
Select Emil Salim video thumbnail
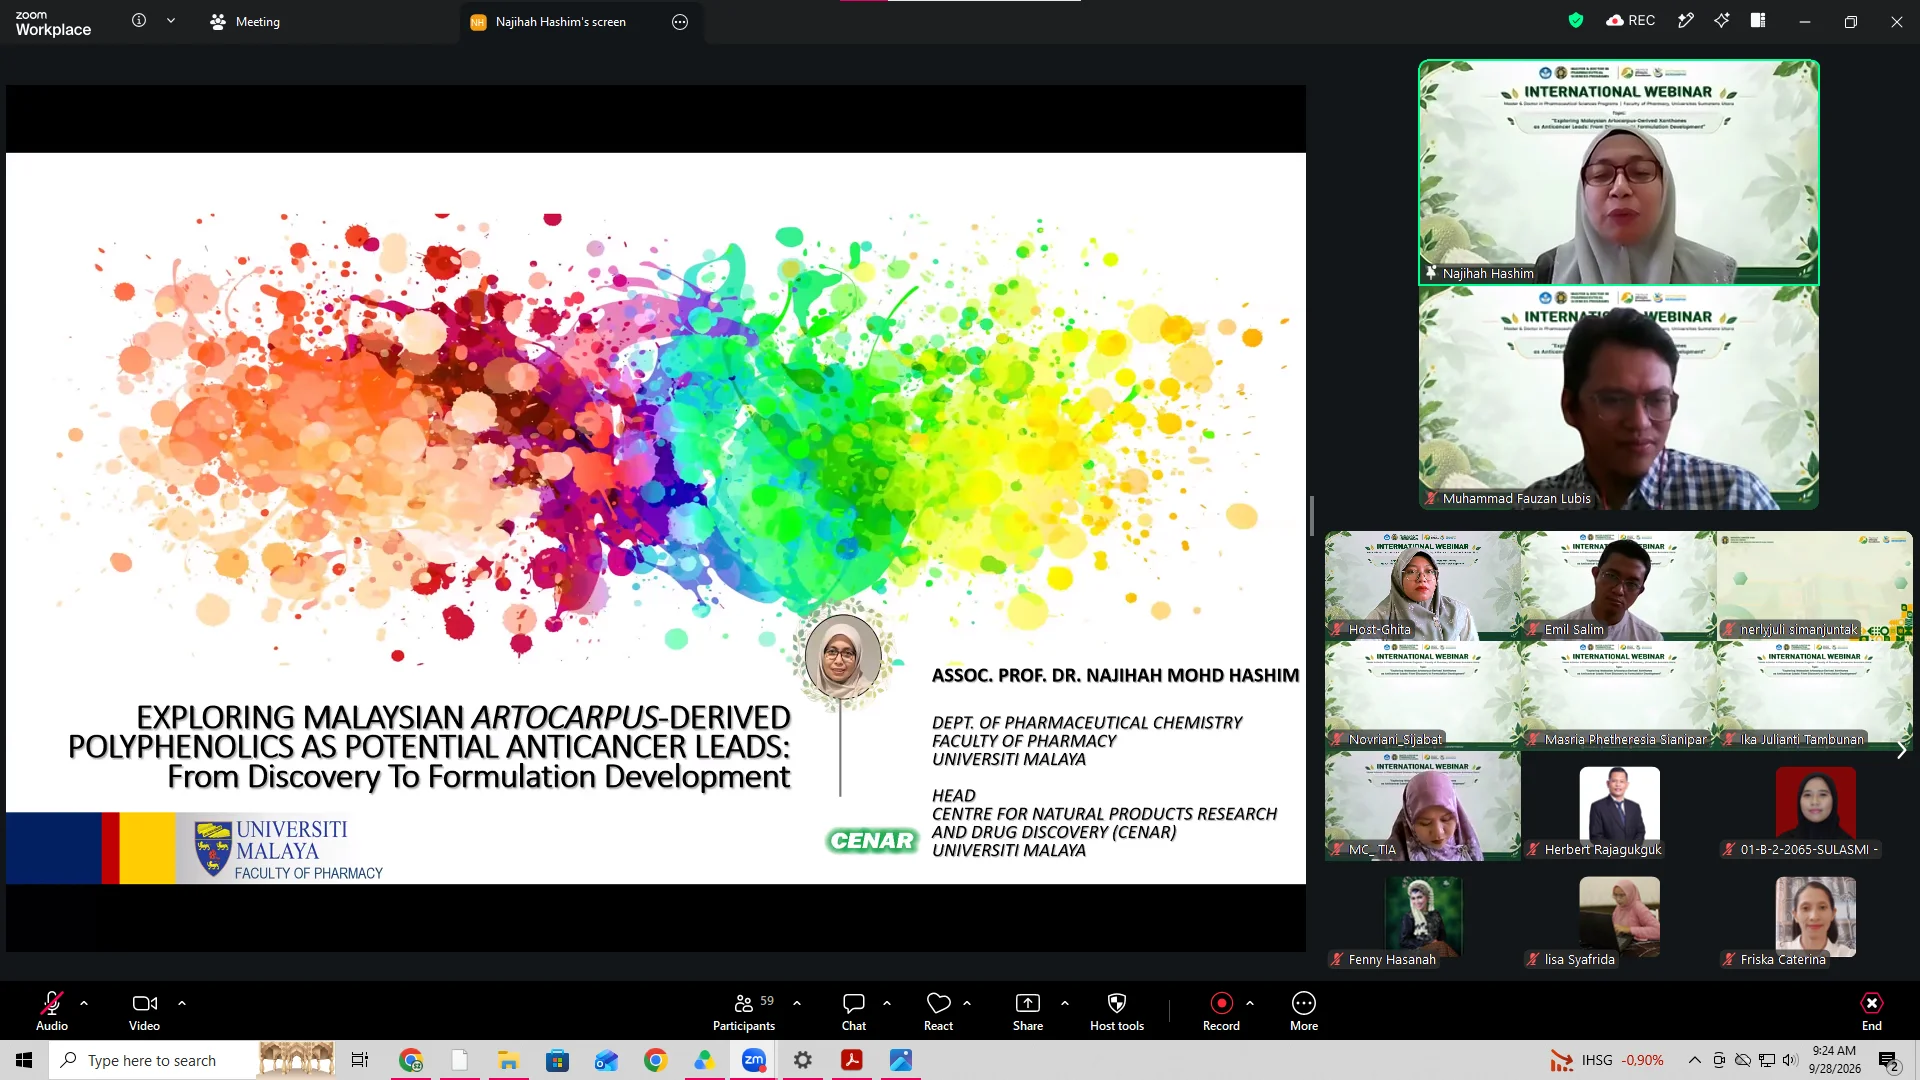pyautogui.click(x=1618, y=586)
